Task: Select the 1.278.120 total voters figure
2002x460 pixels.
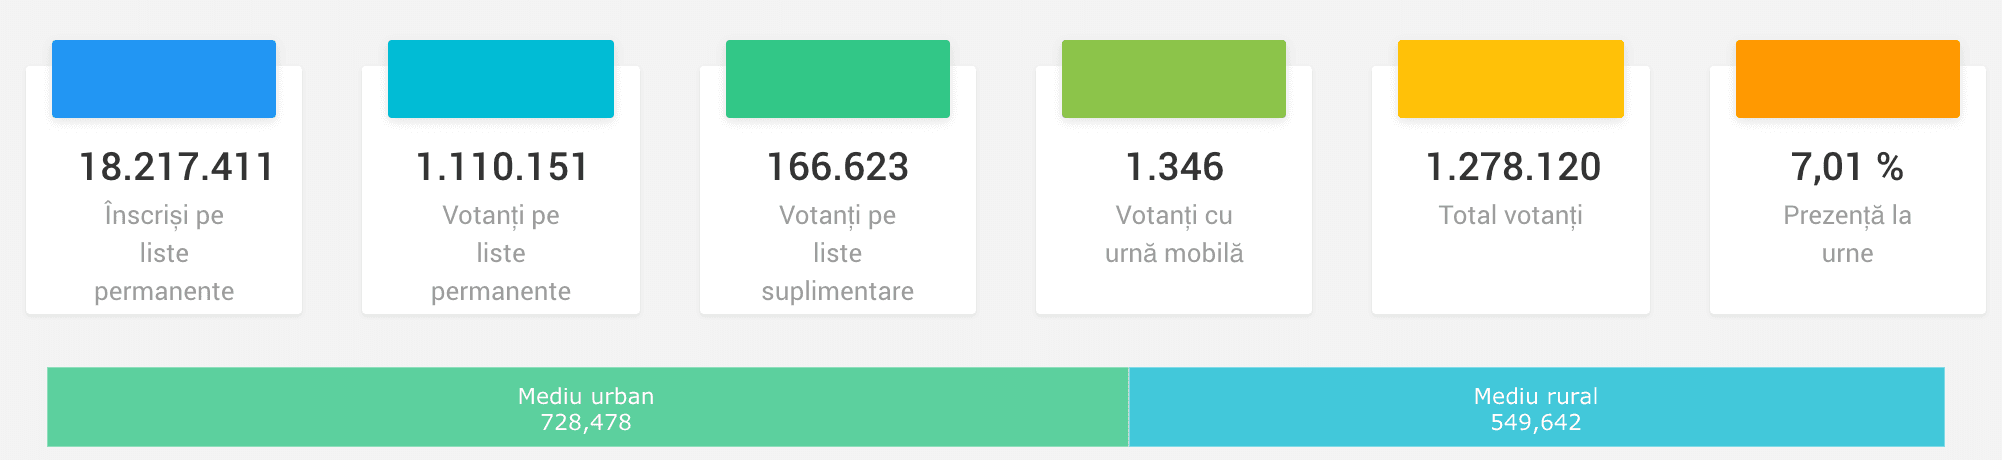Action: click(1513, 167)
